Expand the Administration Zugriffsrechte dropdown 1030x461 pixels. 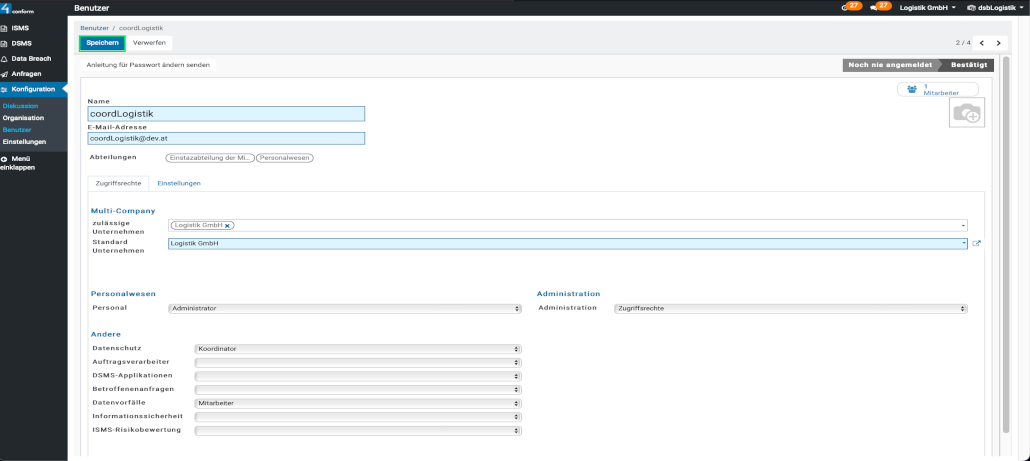click(x=790, y=308)
